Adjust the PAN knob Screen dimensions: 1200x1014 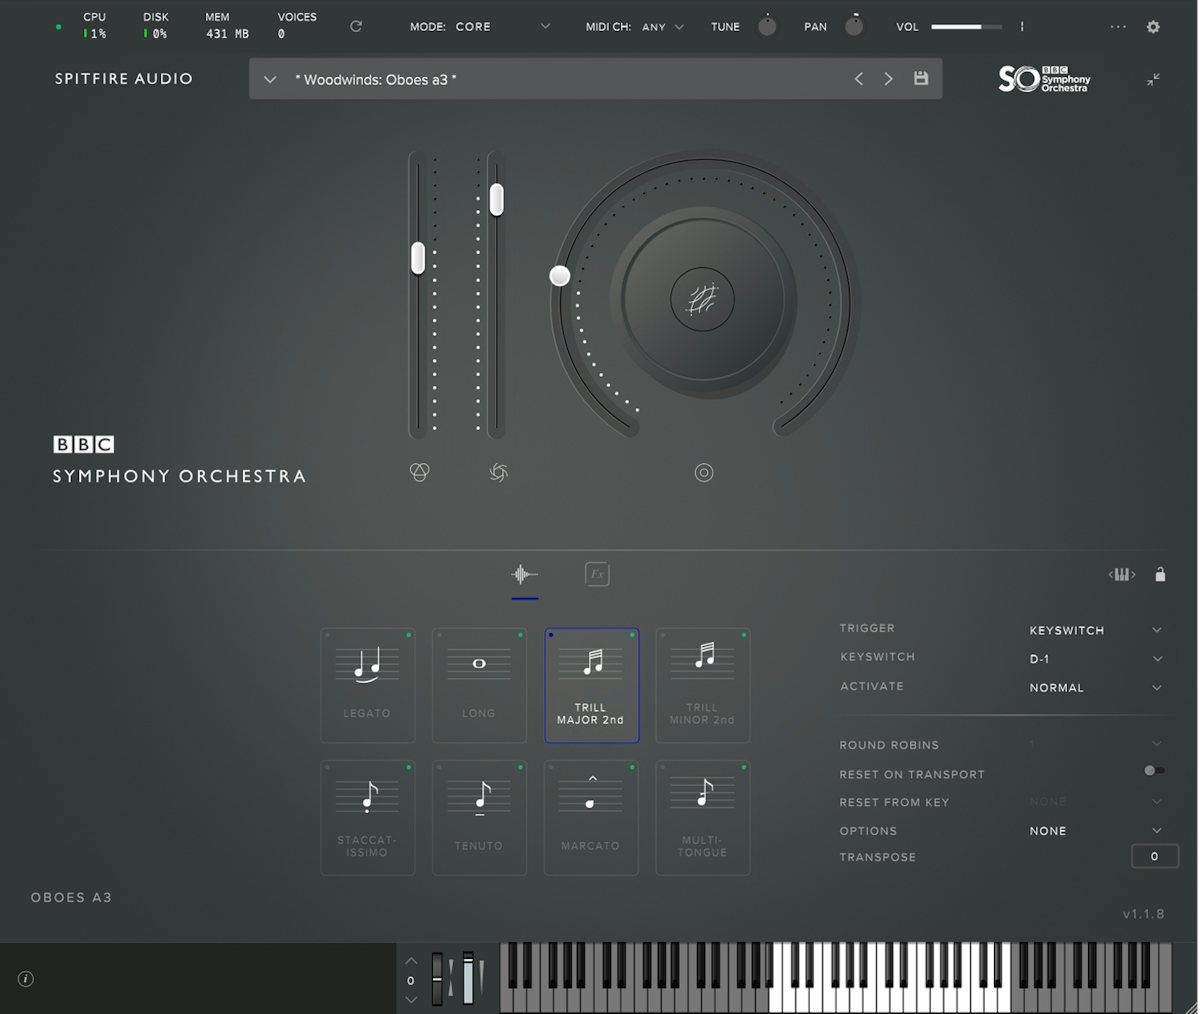click(854, 26)
